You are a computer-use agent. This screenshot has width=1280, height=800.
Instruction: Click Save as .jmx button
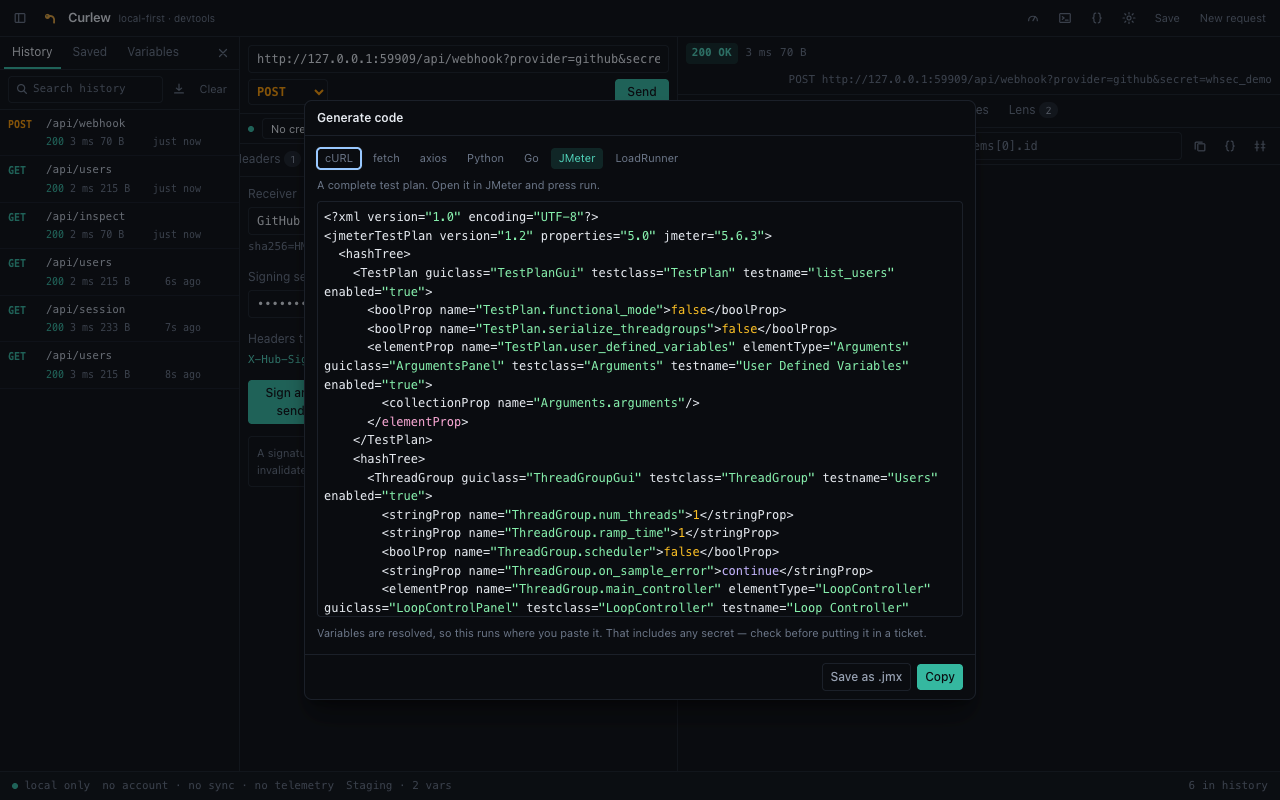tap(866, 677)
